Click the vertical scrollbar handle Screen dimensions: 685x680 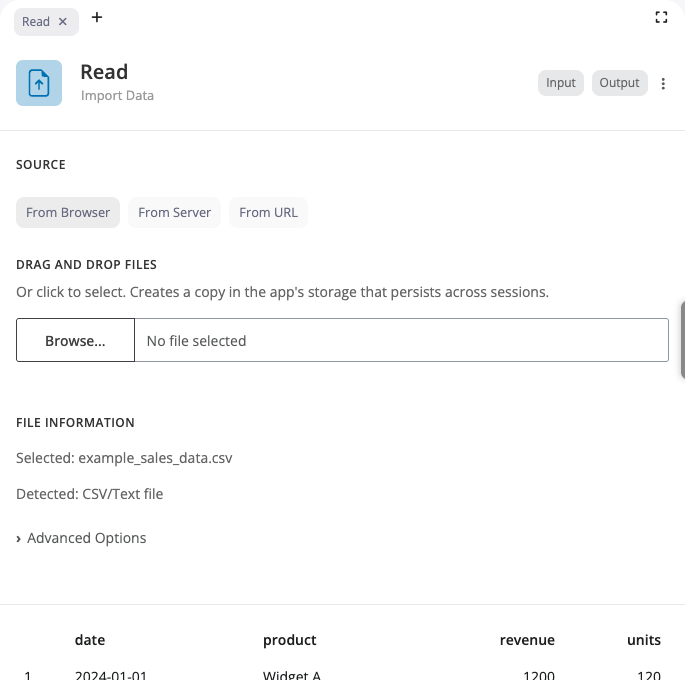pyautogui.click(x=682, y=340)
